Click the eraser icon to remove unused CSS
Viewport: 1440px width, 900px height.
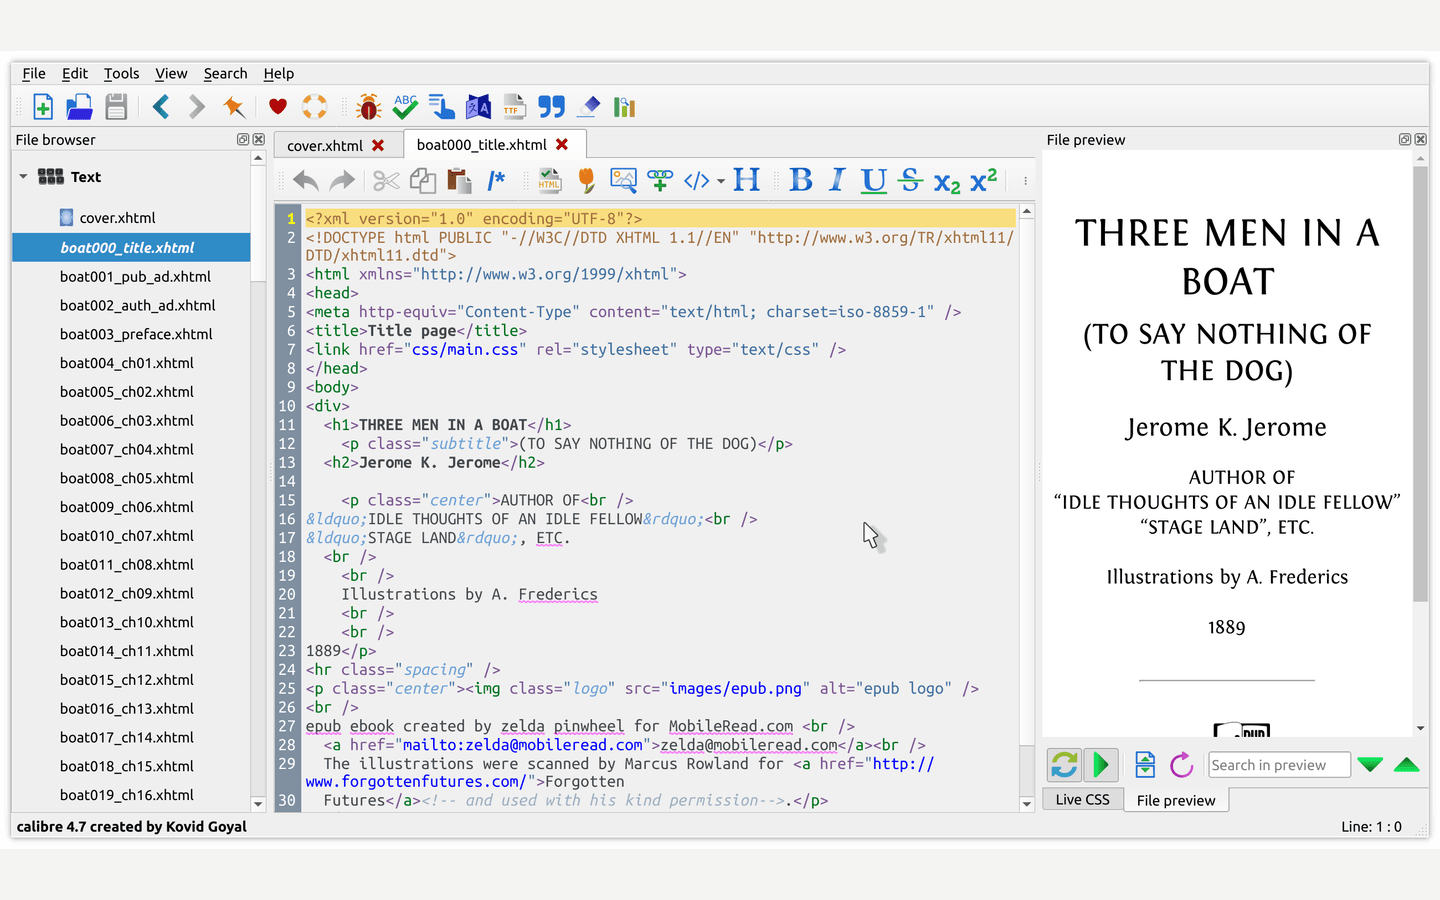click(x=588, y=107)
